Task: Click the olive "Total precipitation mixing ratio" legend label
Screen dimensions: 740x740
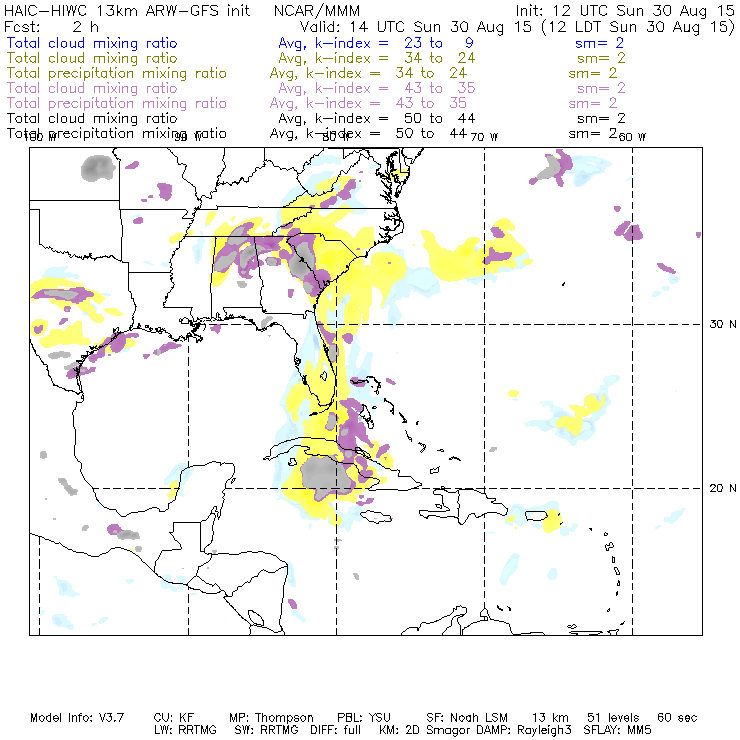Action: click(117, 73)
